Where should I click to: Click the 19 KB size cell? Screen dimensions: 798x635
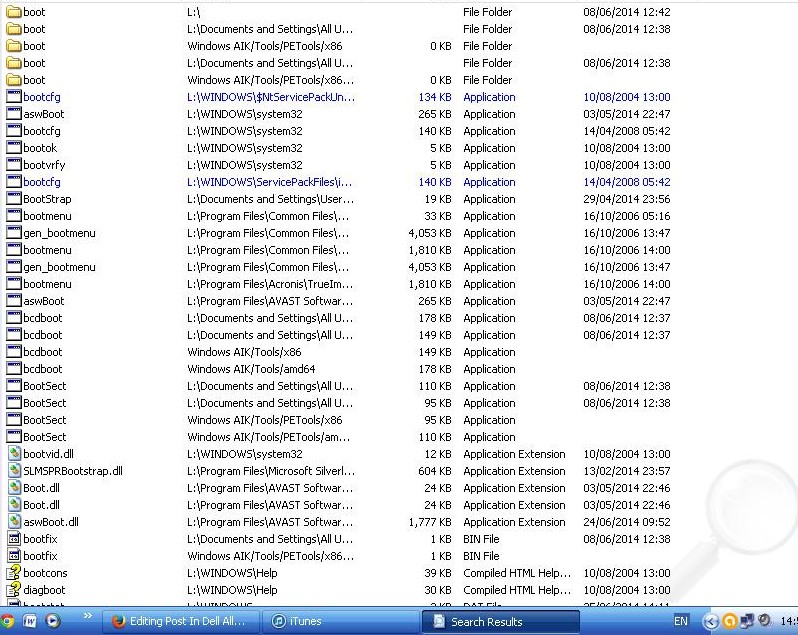(438, 199)
